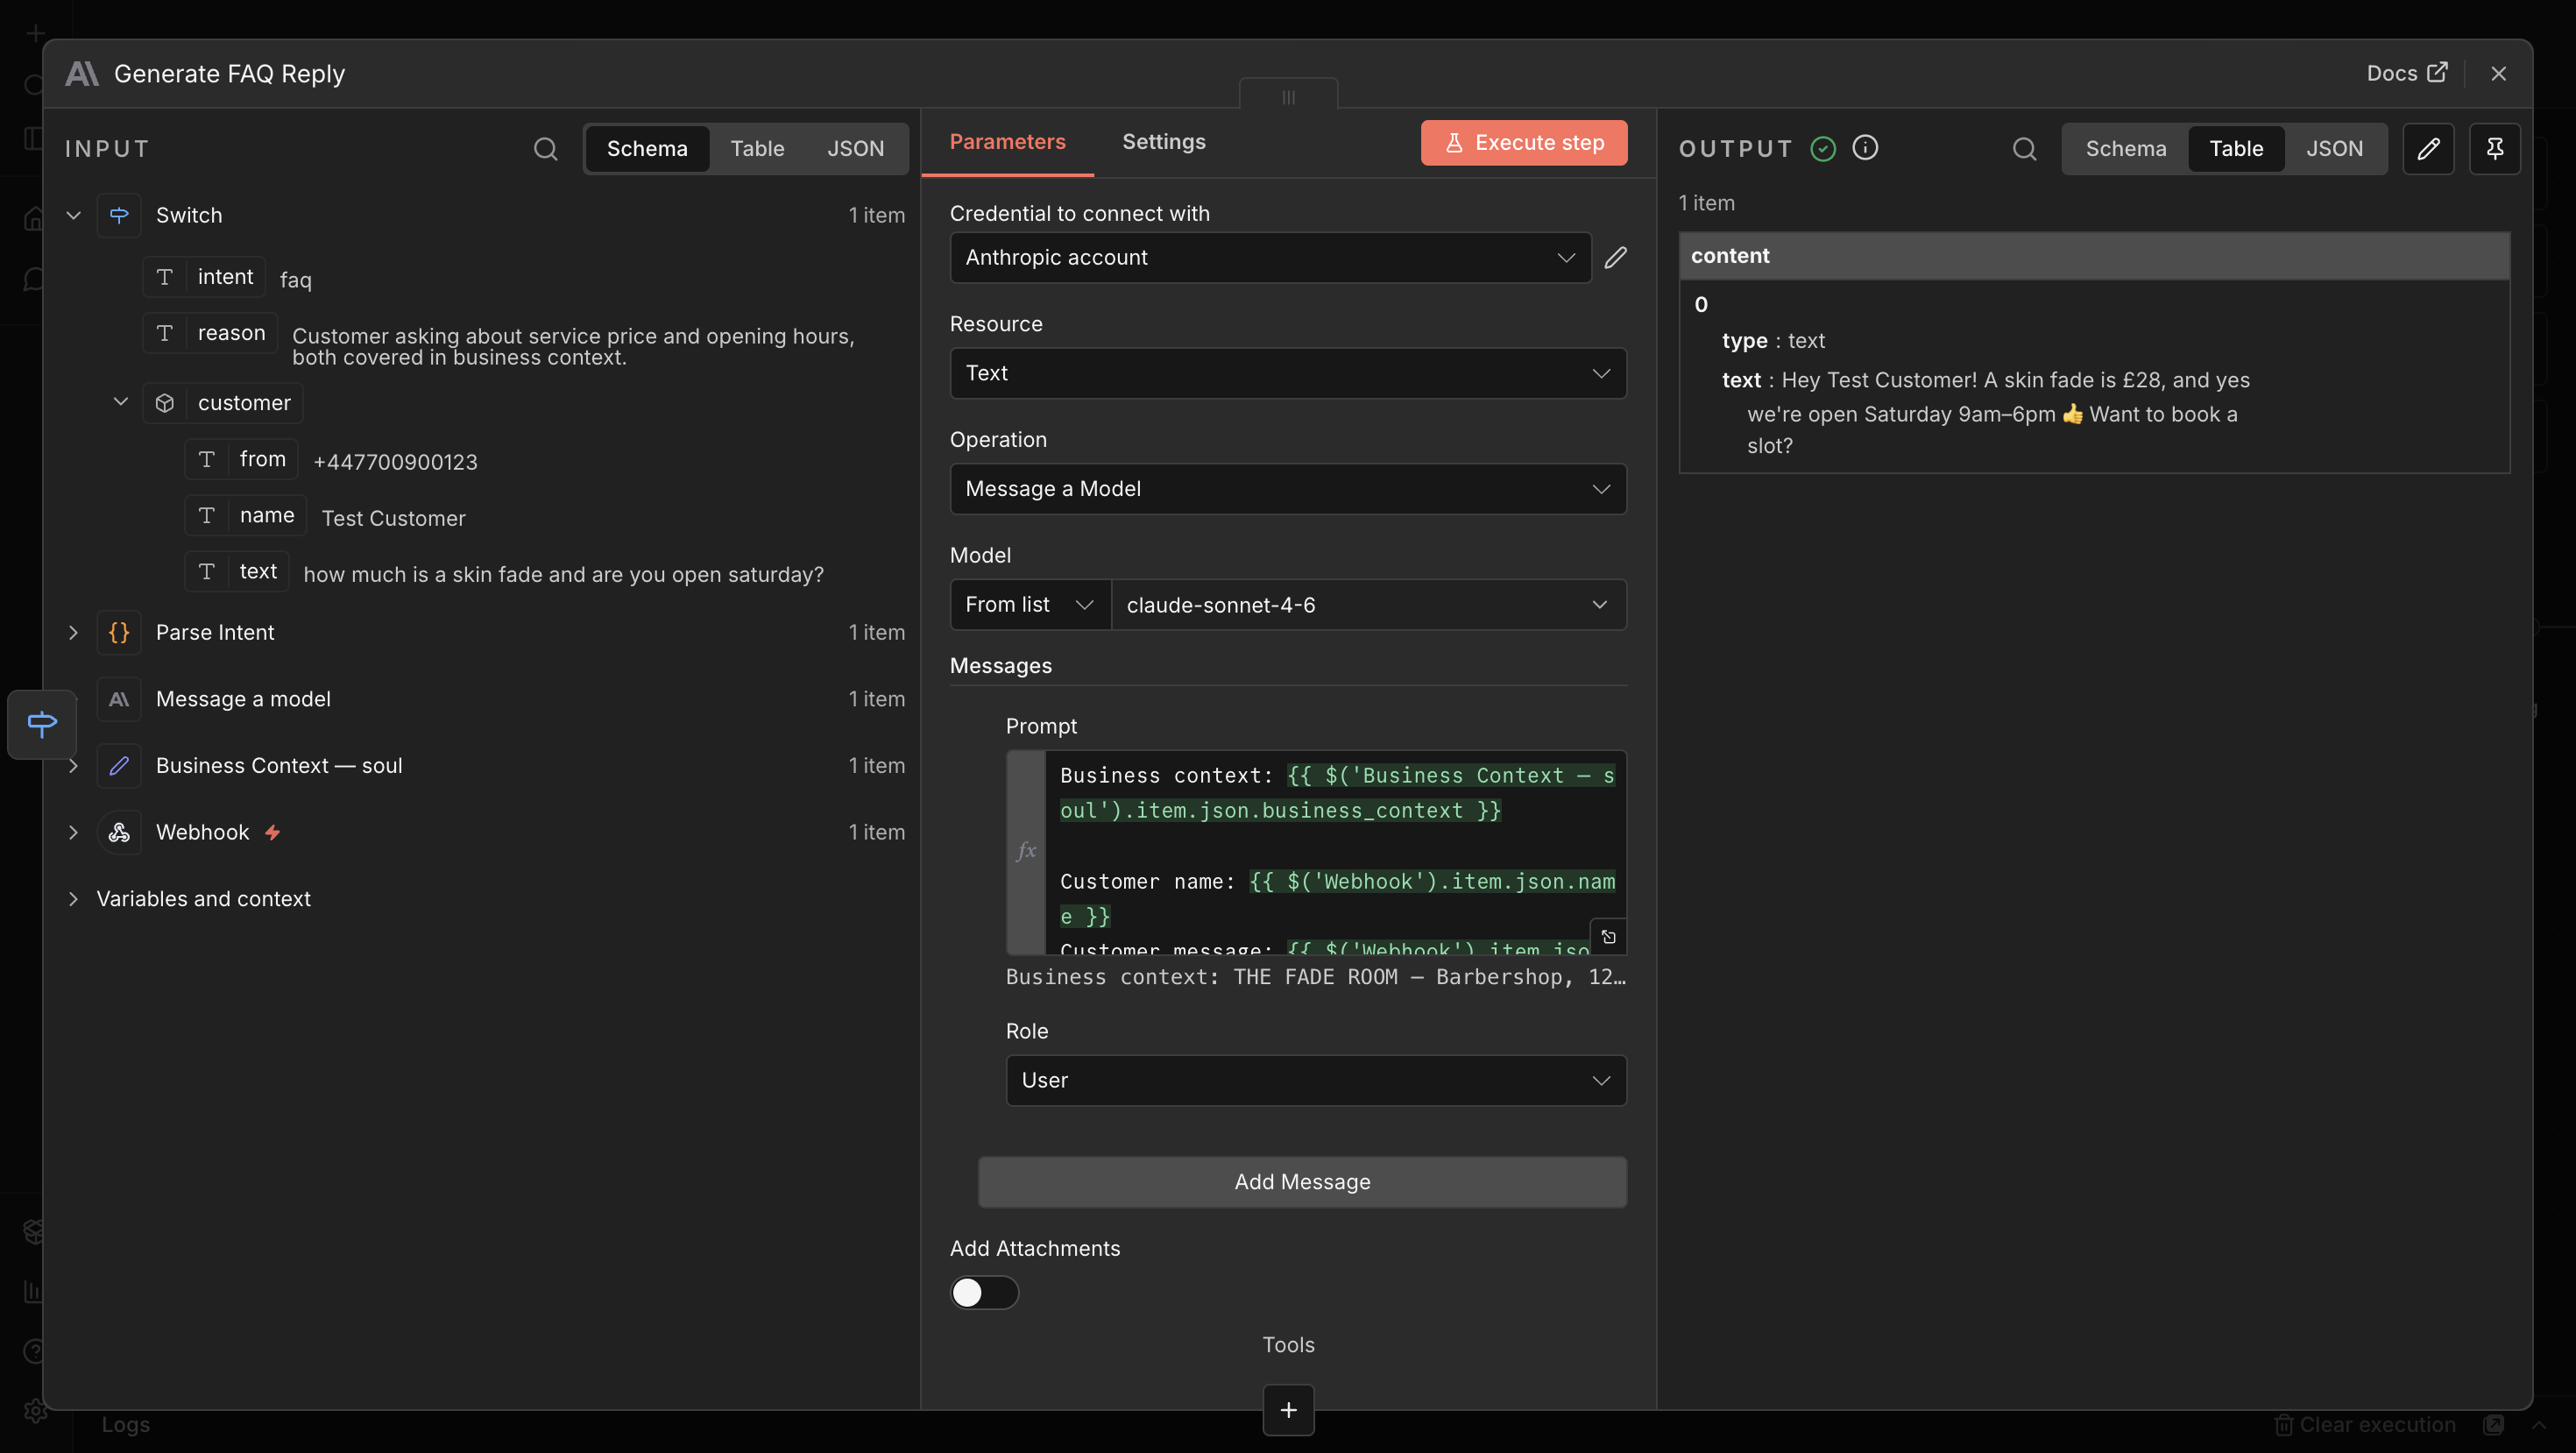This screenshot has width=2576, height=1453.
Task: Search the OUTPUT panel data
Action: 2024,149
